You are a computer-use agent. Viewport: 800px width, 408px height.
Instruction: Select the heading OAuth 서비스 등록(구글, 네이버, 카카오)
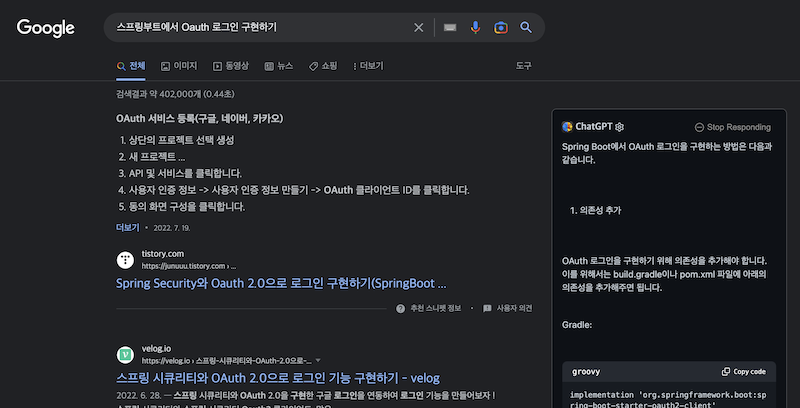tap(199, 119)
